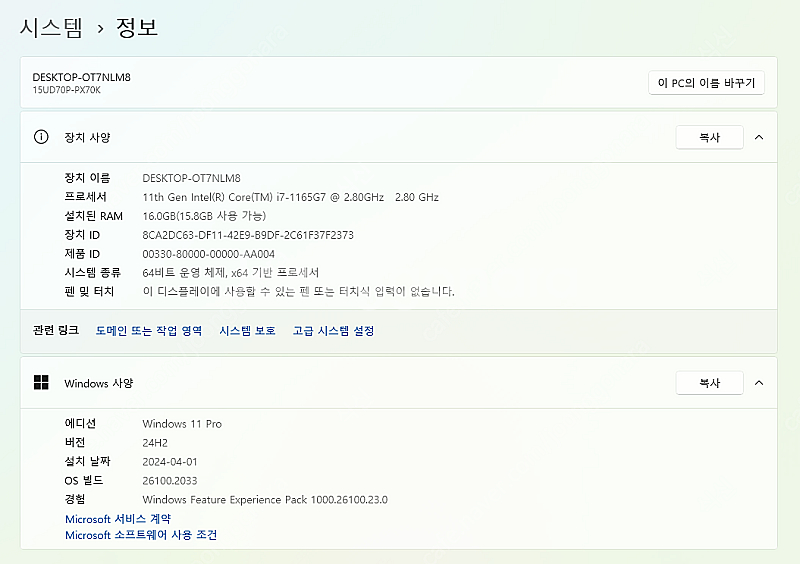Click the 경험 label
800x564 pixels.
tap(75, 499)
